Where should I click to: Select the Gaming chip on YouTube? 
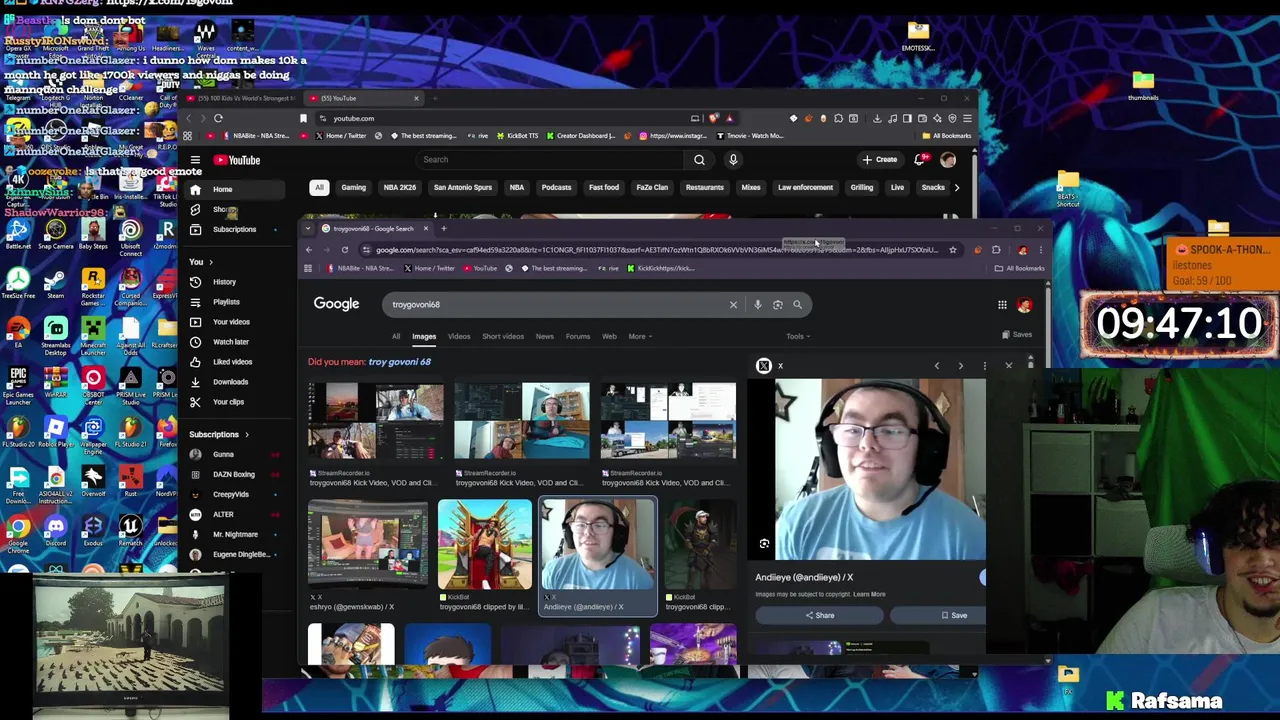click(x=353, y=187)
